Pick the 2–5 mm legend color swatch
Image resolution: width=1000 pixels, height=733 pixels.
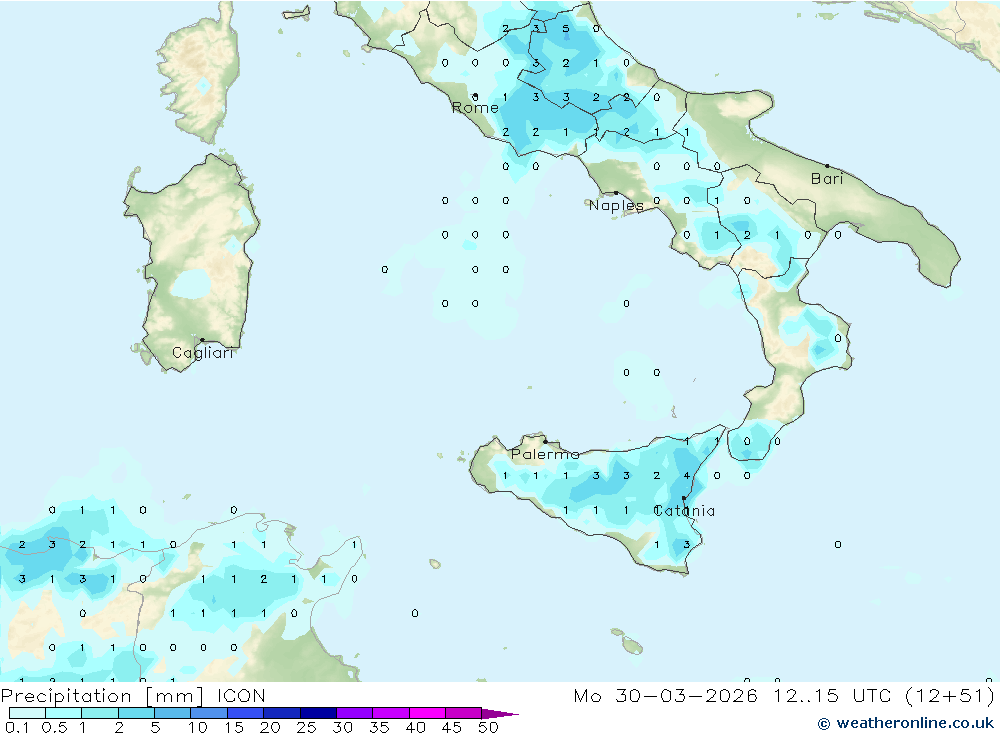pyautogui.click(x=136, y=713)
